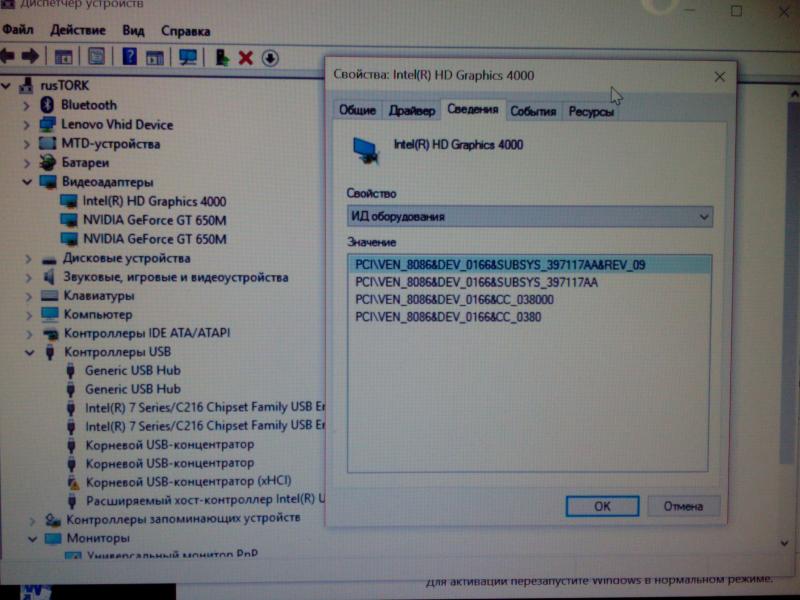Click the back arrow in the toolbar
Viewport: 800px width, 600px height.
click(x=8, y=57)
